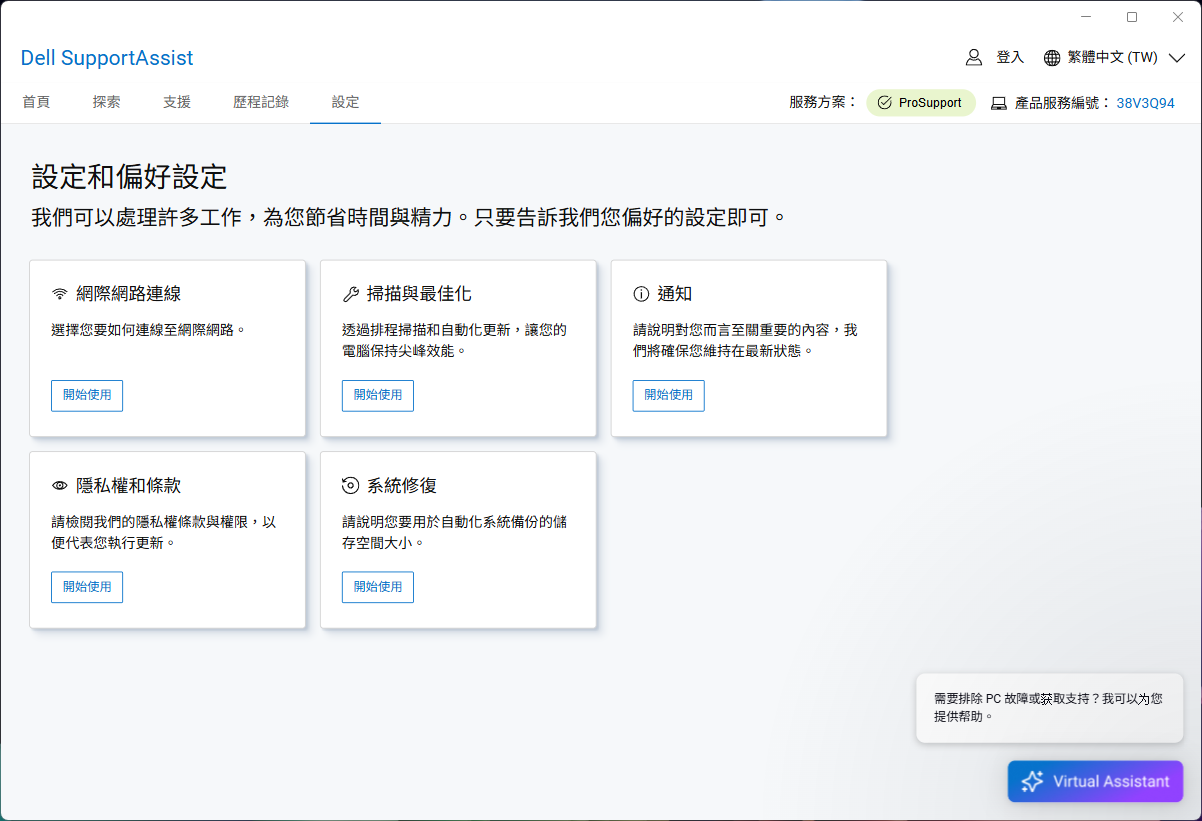Open service tag link 38V3Q94
Image resolution: width=1202 pixels, height=821 pixels.
pyautogui.click(x=1146, y=103)
